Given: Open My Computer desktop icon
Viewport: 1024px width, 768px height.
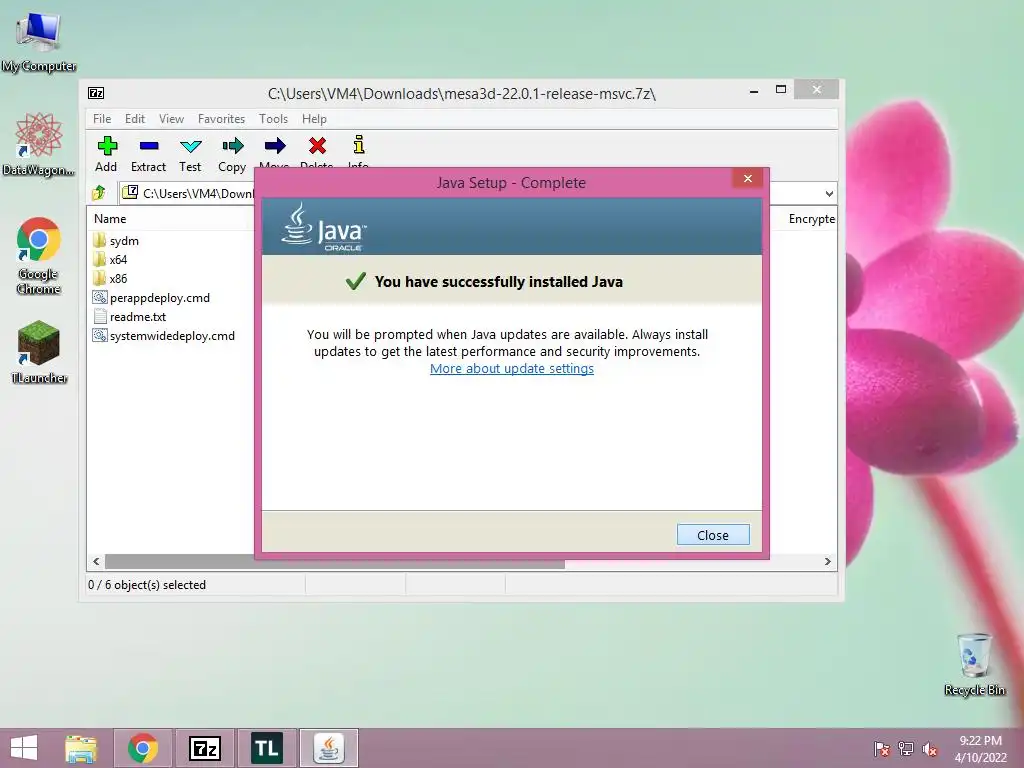Looking at the screenshot, I should point(39,42).
